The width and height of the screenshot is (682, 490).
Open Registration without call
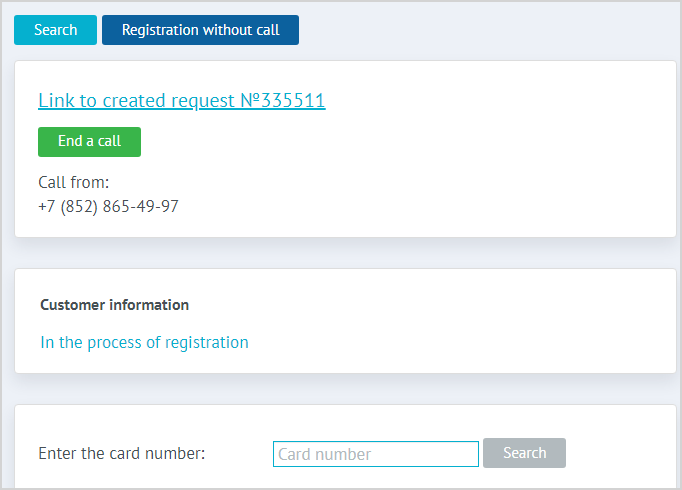point(200,30)
